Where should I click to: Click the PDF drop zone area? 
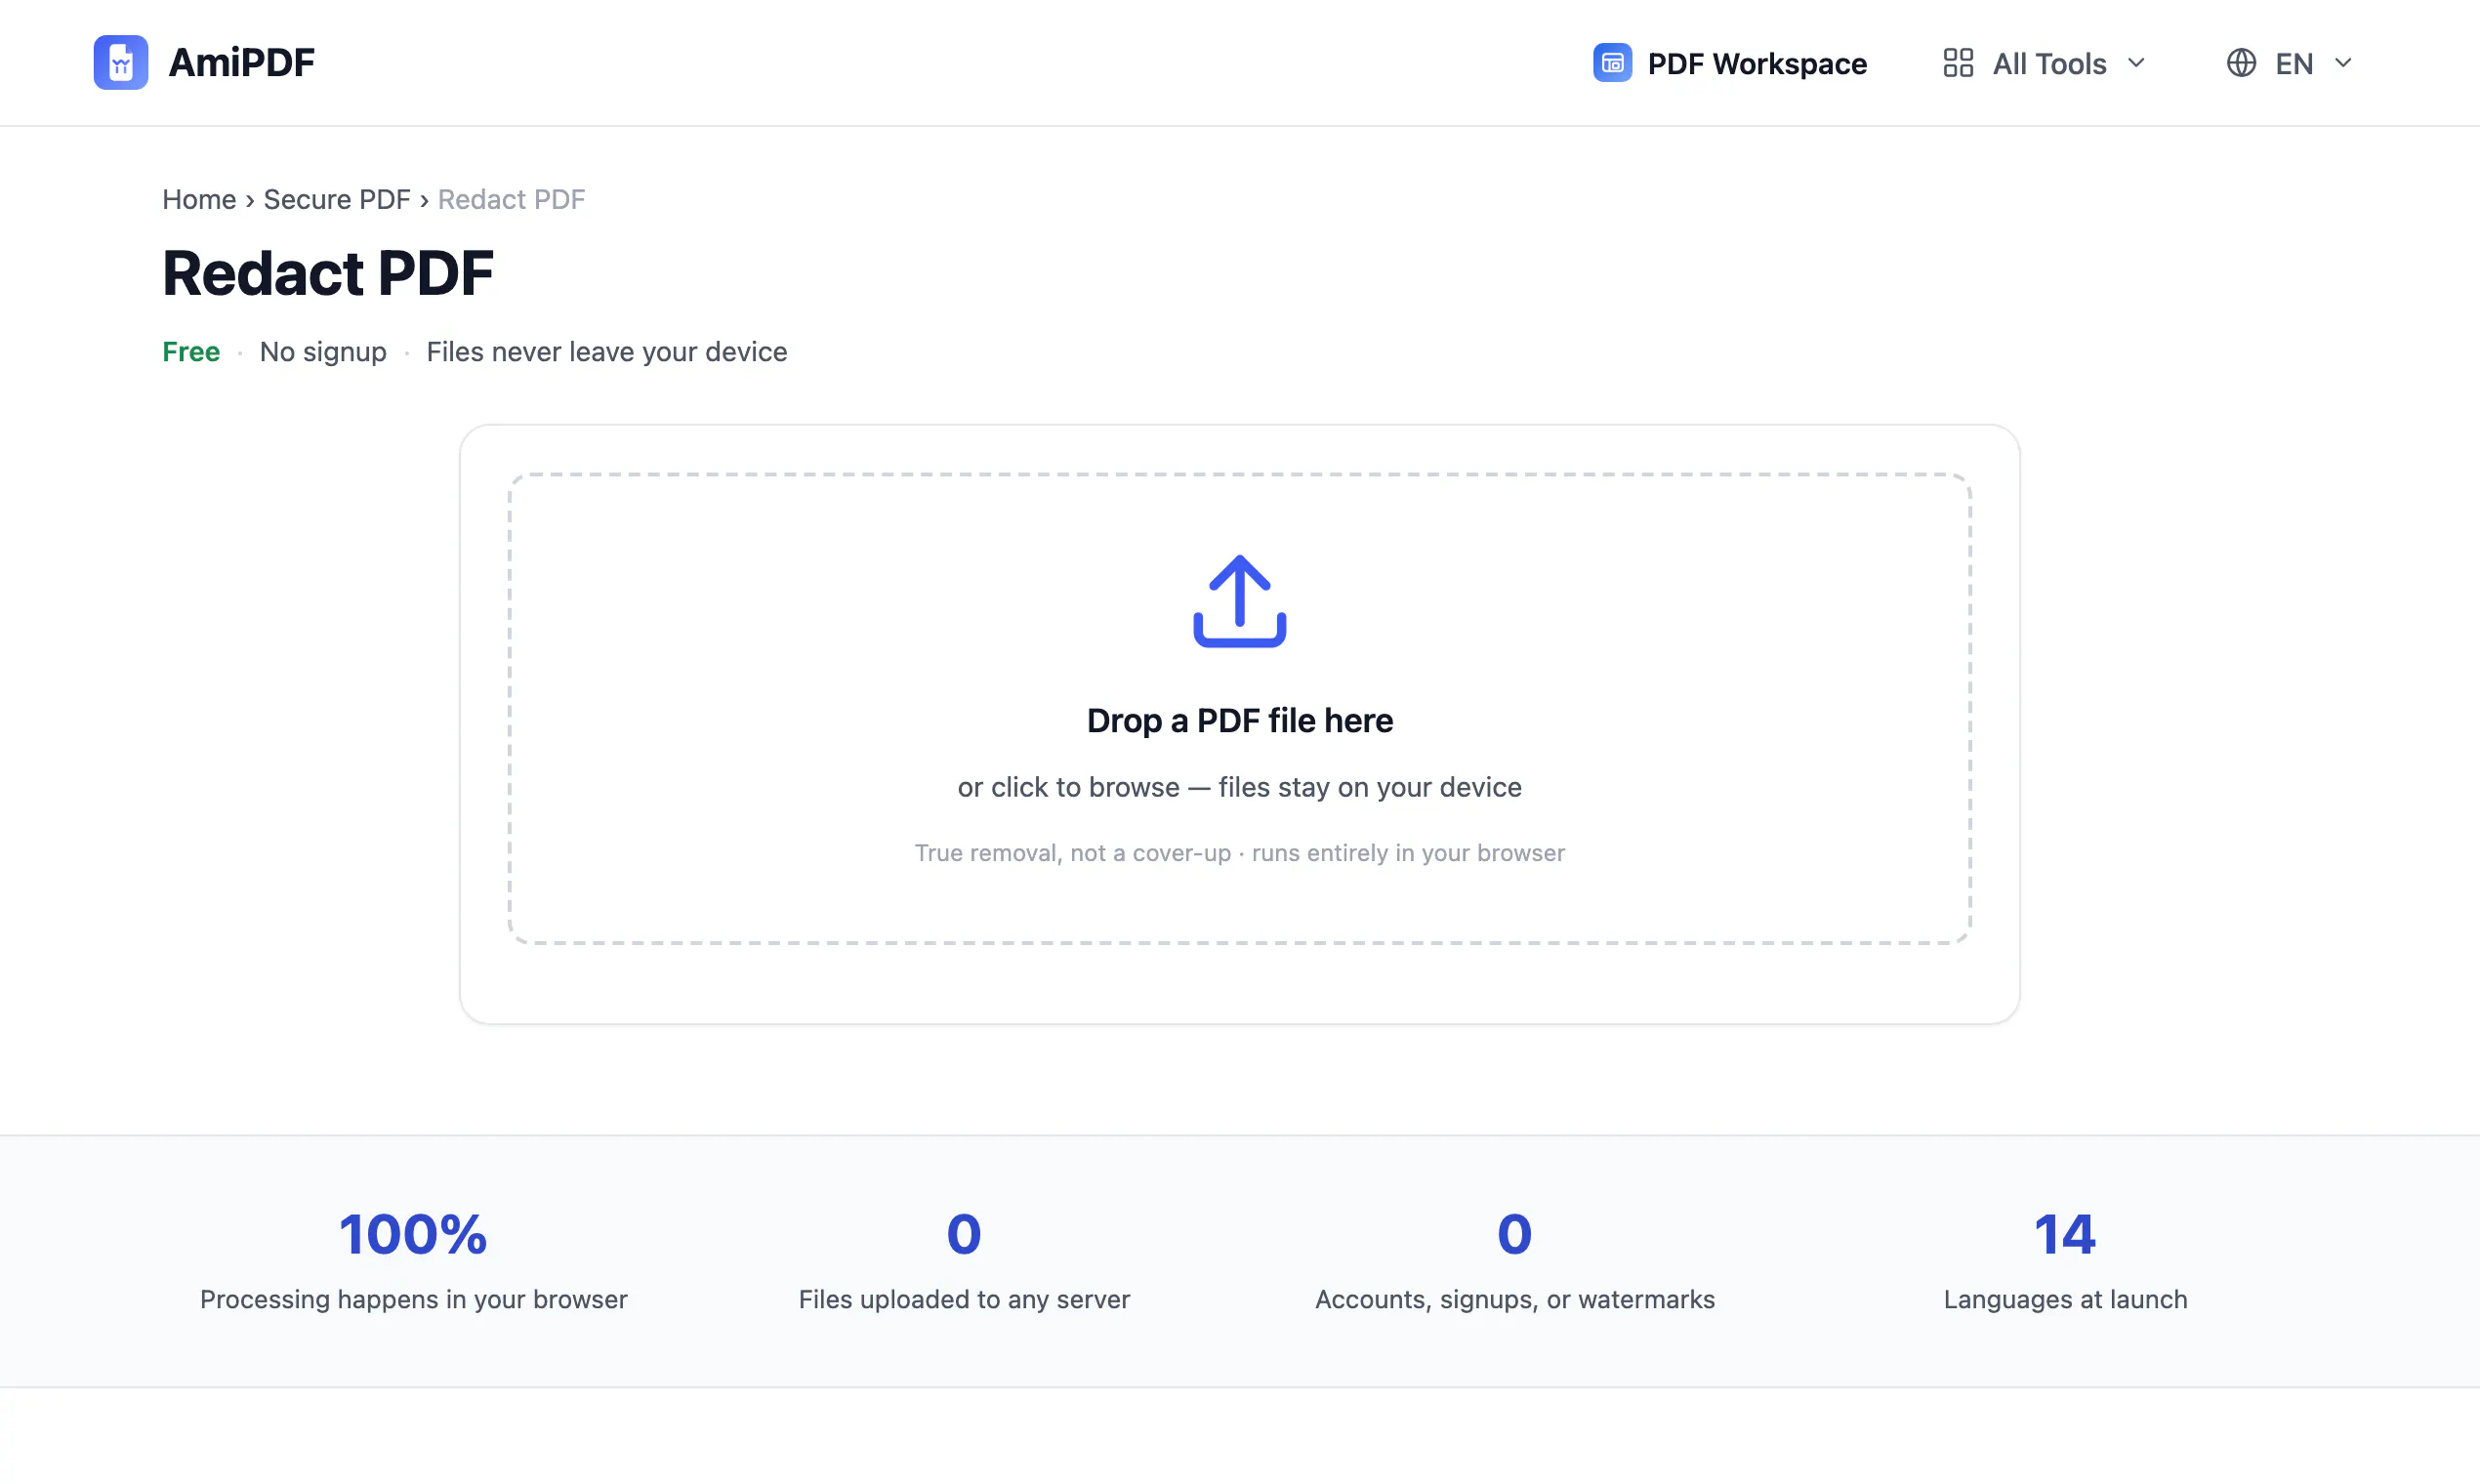coord(1240,708)
